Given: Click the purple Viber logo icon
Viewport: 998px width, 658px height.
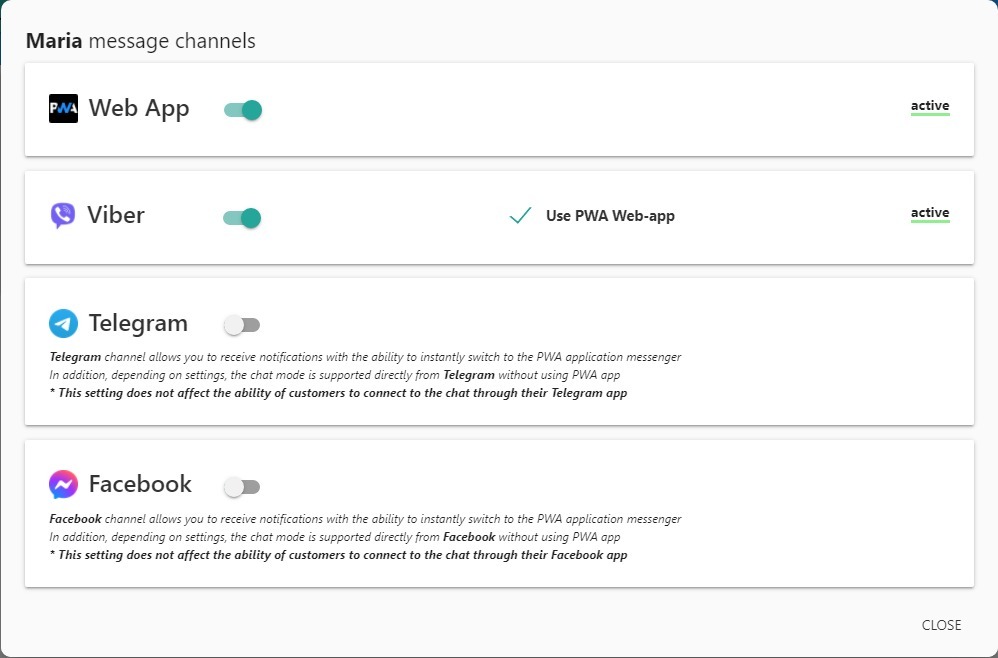Looking at the screenshot, I should 63,216.
